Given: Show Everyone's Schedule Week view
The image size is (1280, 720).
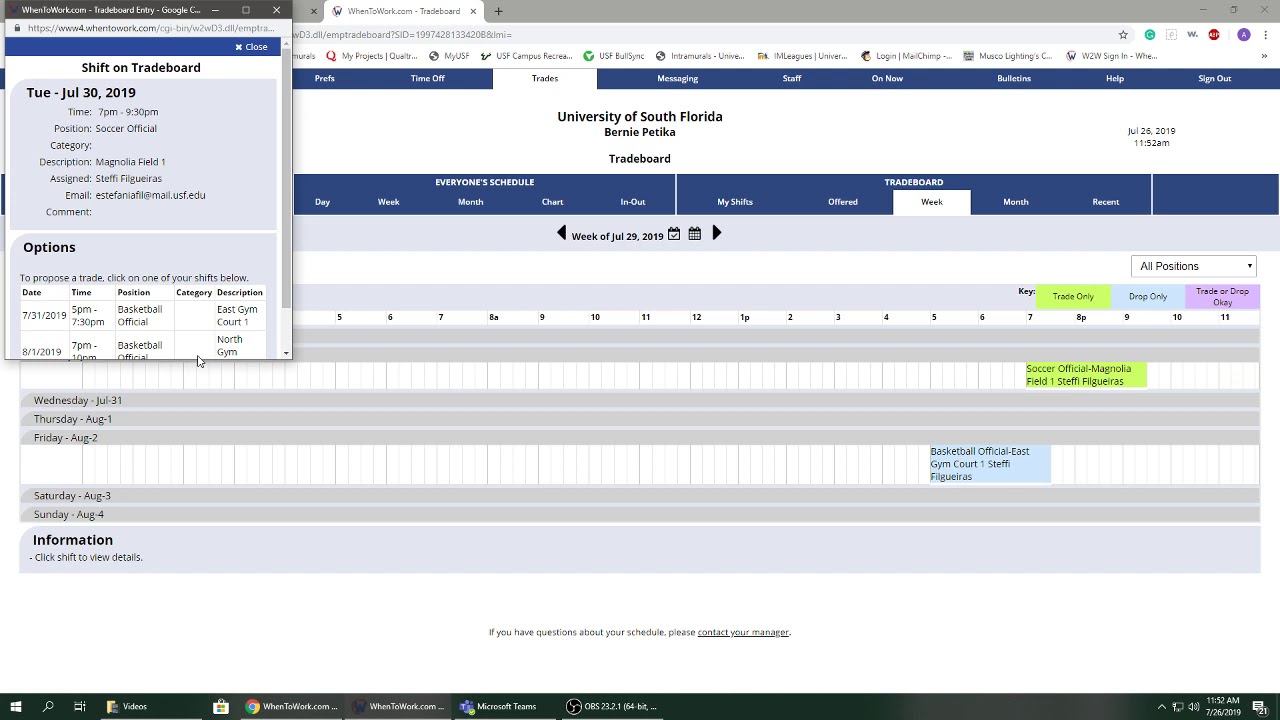Looking at the screenshot, I should pos(388,202).
